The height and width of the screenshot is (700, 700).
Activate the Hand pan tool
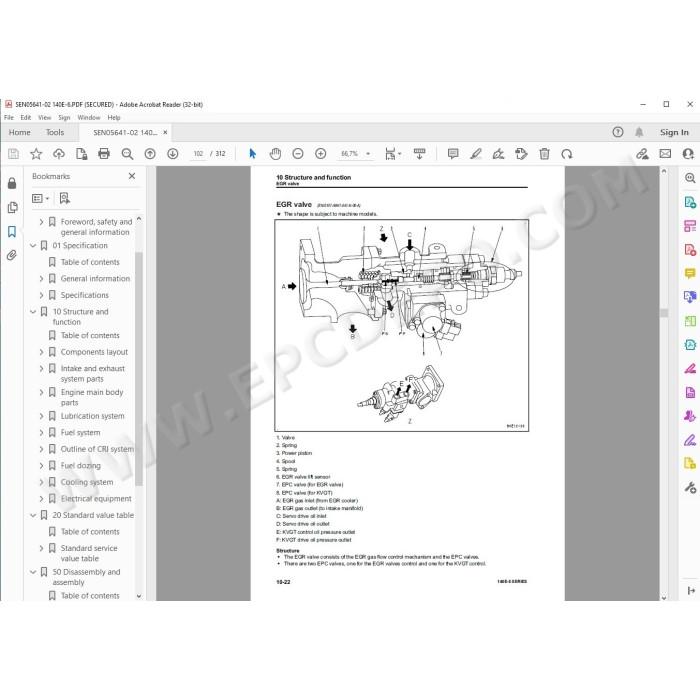pos(275,154)
